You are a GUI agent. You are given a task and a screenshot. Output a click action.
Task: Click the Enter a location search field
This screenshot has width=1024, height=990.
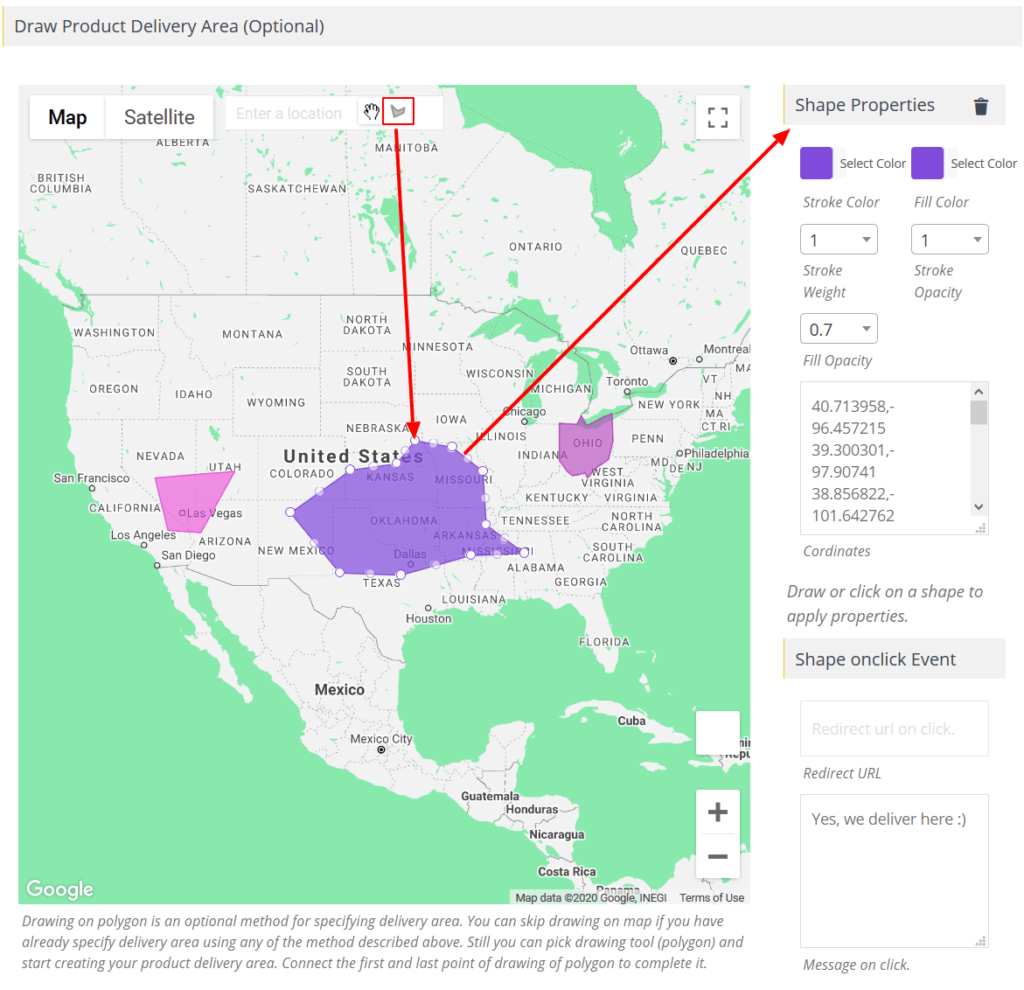[290, 112]
